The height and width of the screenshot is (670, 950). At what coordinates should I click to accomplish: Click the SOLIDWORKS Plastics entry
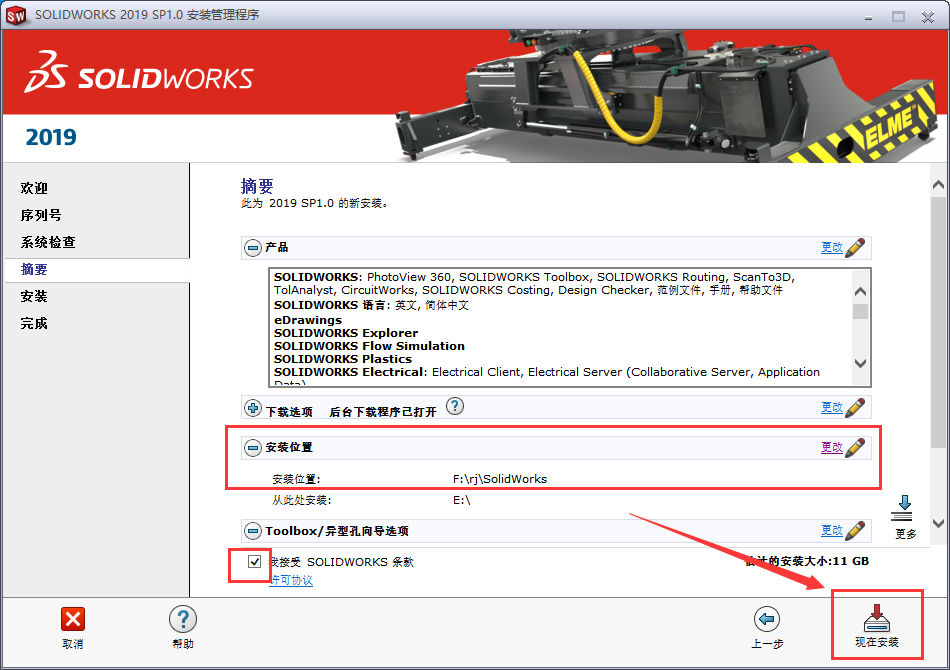point(343,359)
